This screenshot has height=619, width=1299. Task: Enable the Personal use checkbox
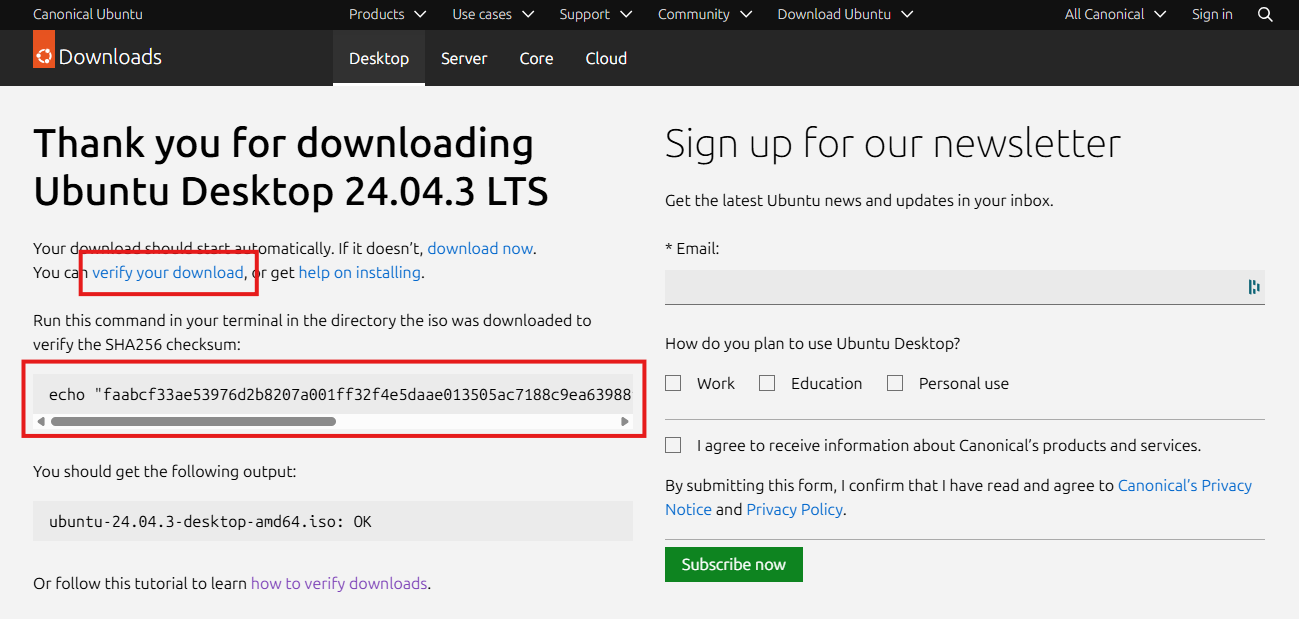pos(895,383)
